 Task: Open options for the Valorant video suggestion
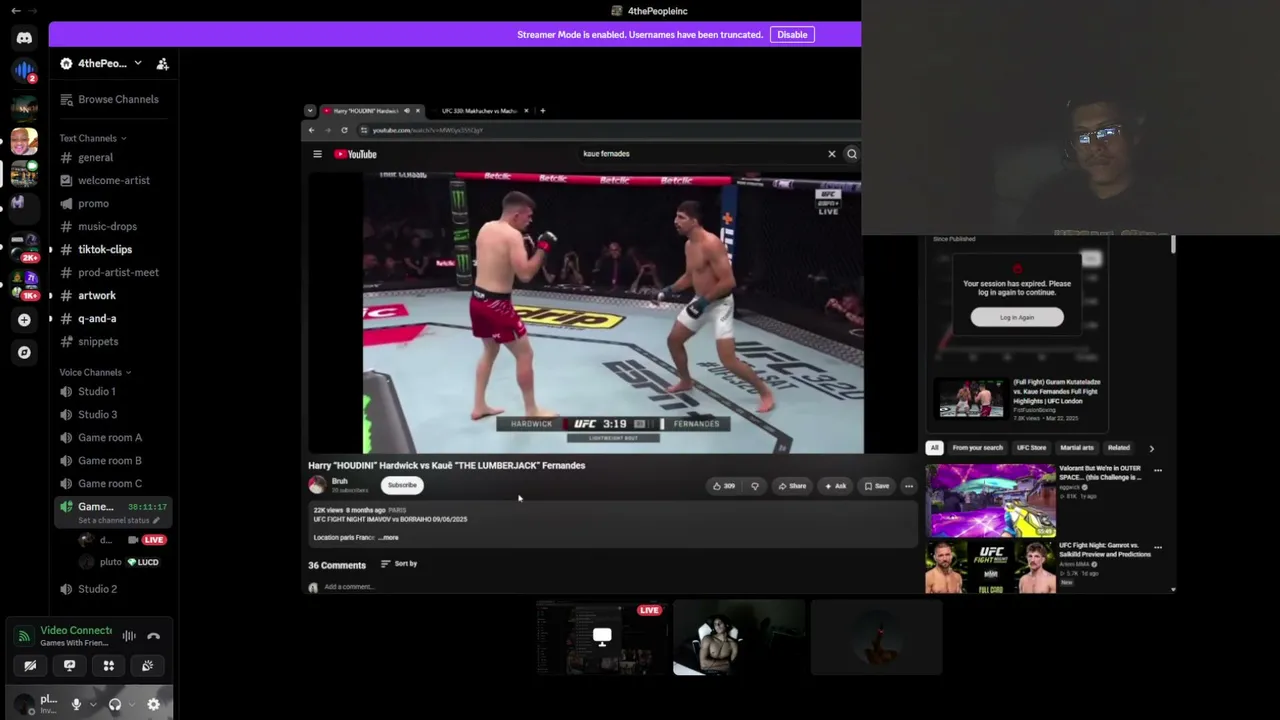pos(1157,470)
